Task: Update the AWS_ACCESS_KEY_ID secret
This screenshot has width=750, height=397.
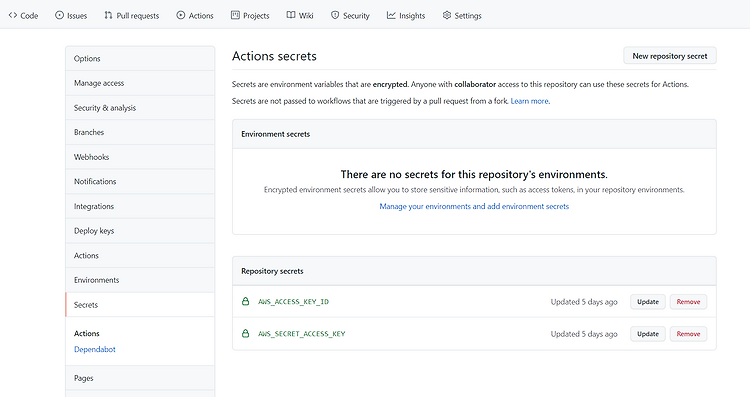Action: 648,302
